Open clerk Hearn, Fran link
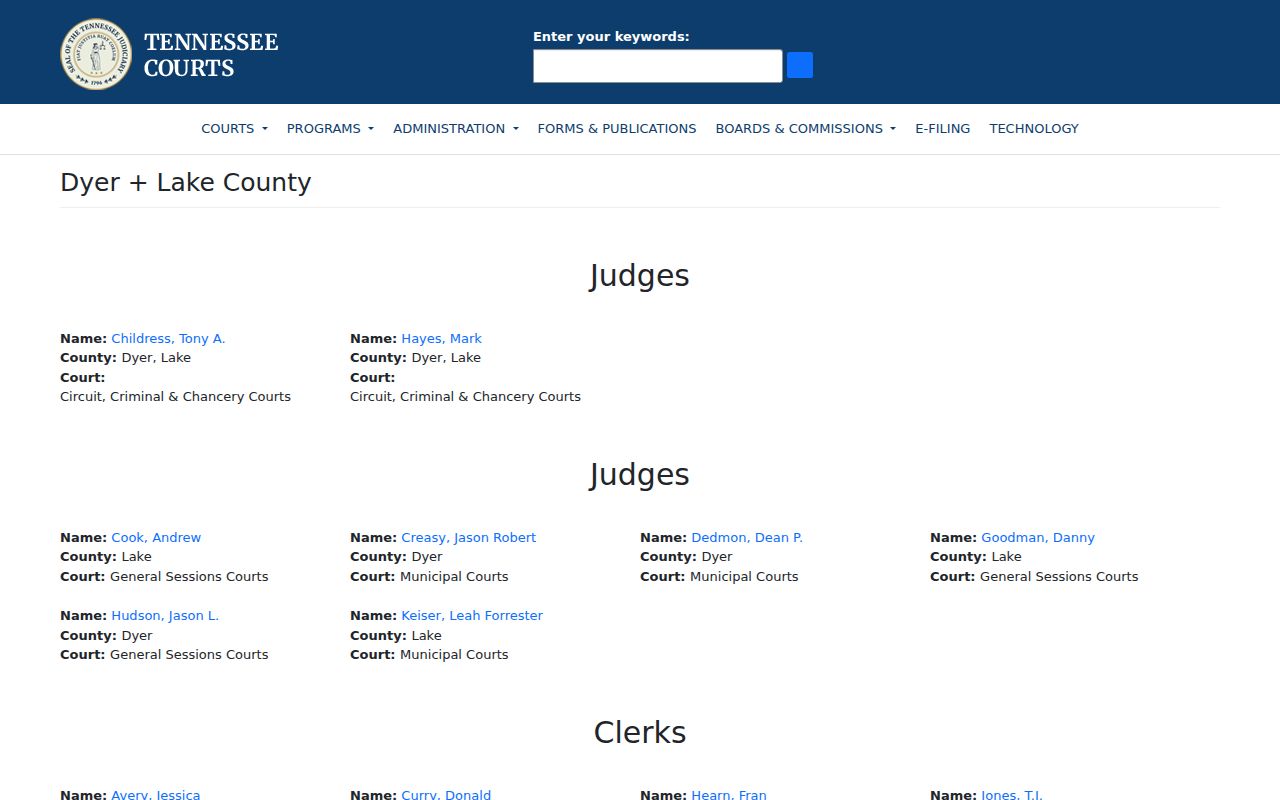The width and height of the screenshot is (1280, 800). (729, 795)
